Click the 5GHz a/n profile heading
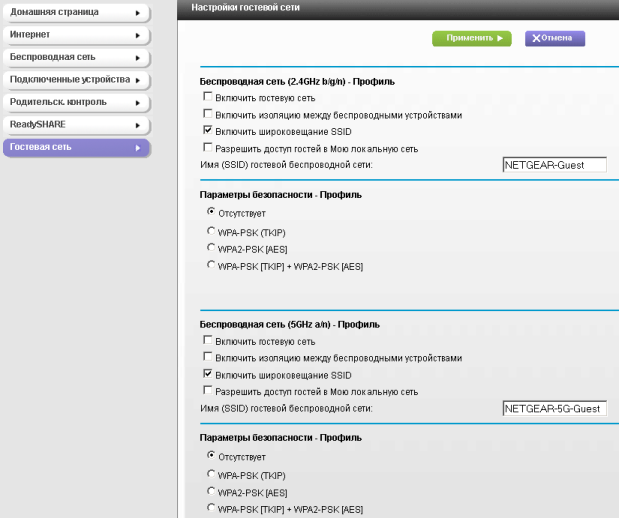 click(290, 325)
